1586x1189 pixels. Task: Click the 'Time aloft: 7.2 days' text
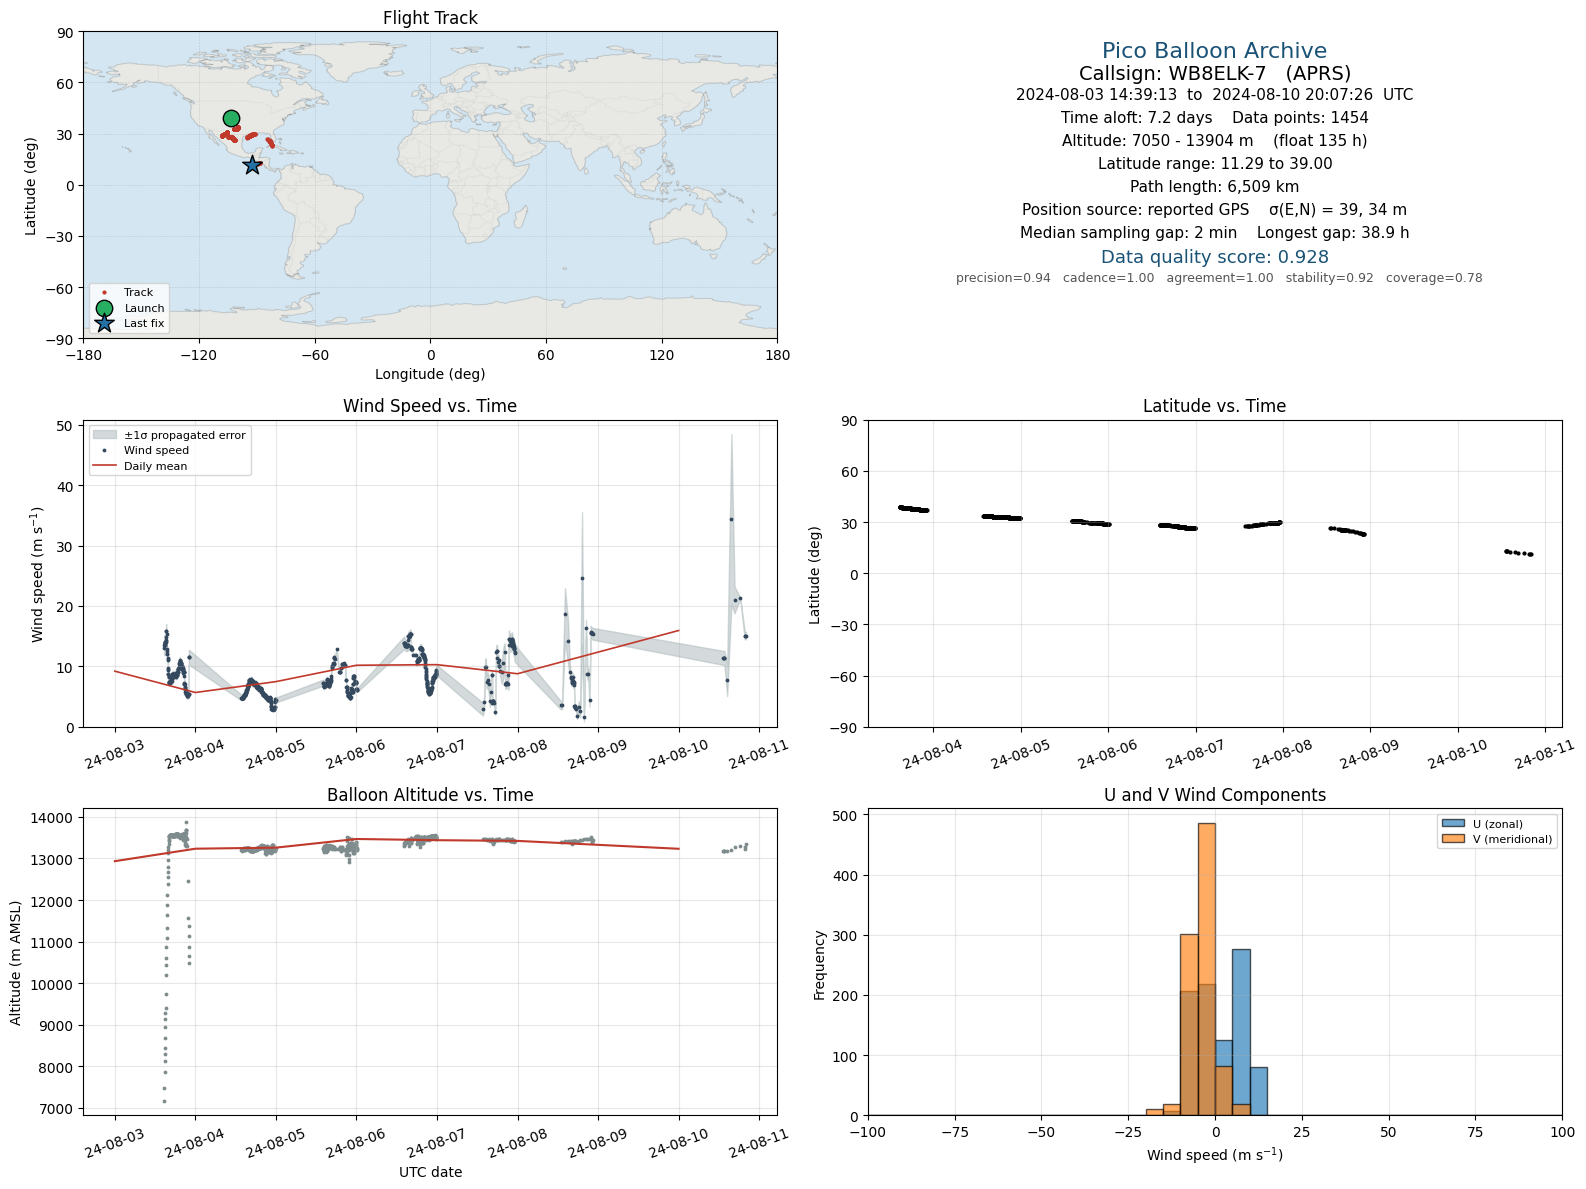[x=1136, y=118]
